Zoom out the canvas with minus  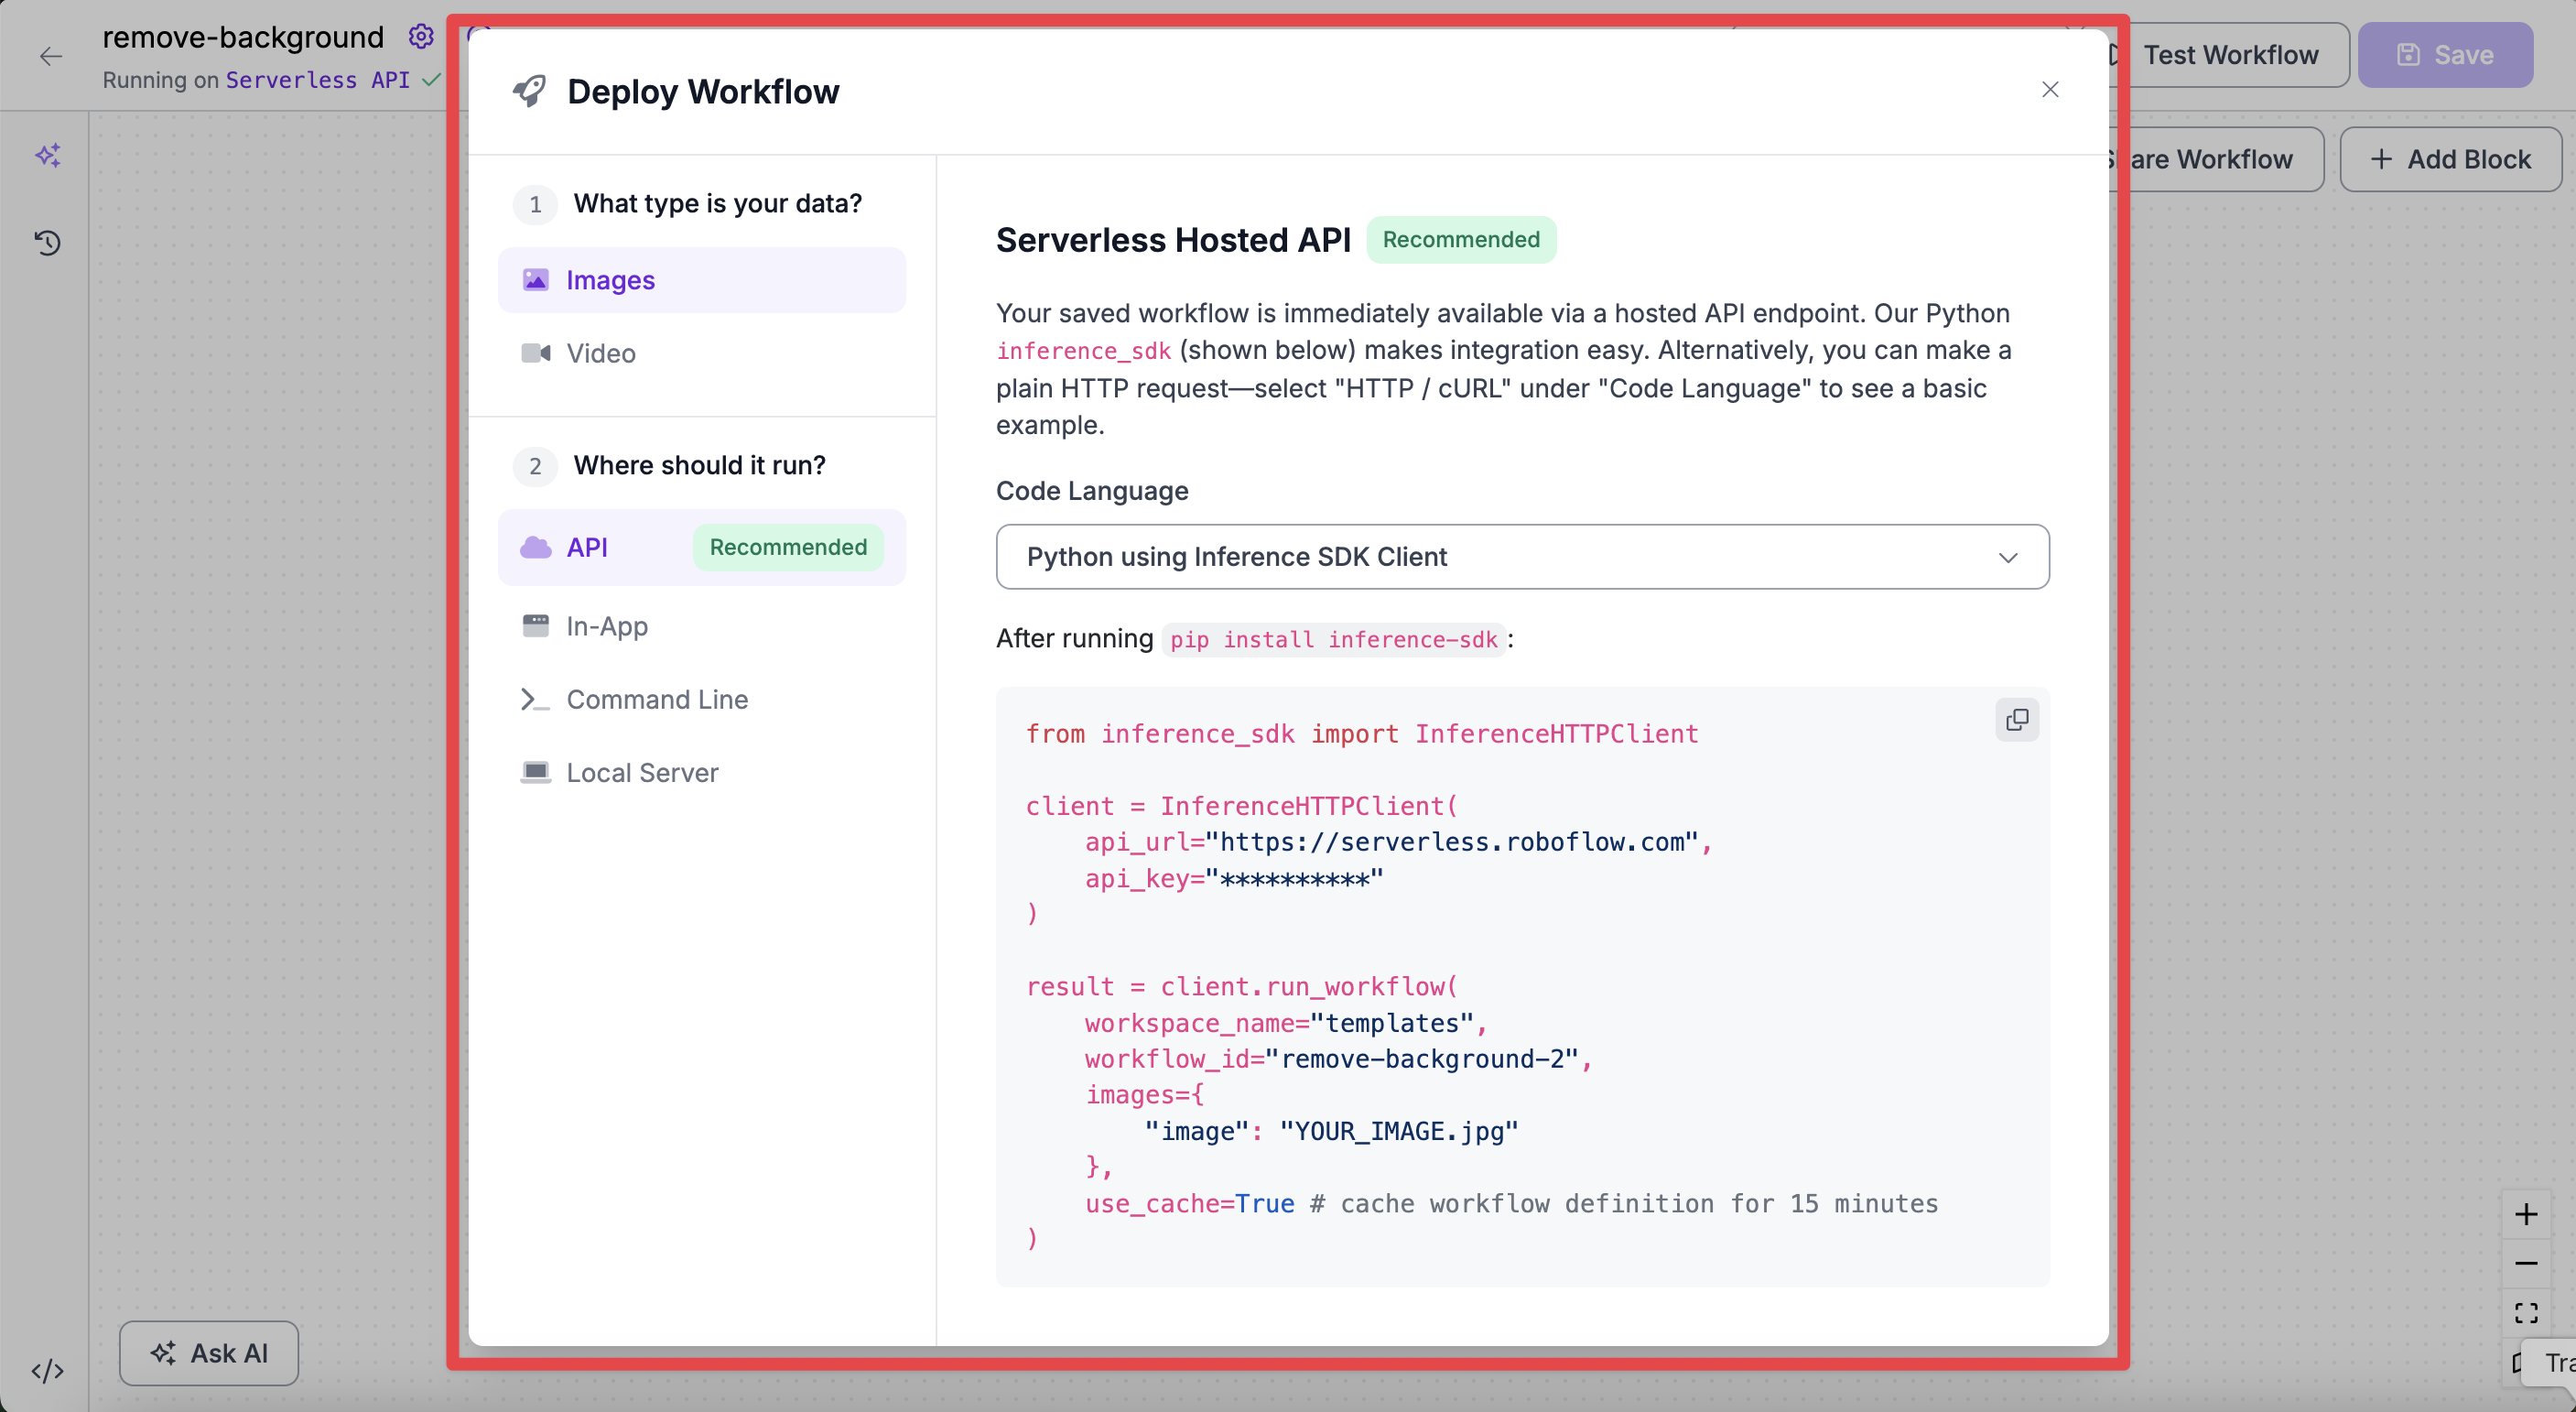click(2526, 1264)
